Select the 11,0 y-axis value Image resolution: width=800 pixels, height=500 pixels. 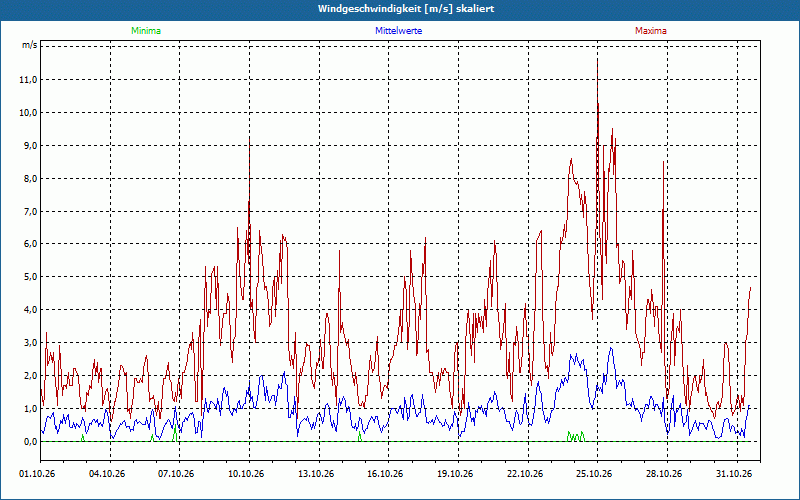28,80
